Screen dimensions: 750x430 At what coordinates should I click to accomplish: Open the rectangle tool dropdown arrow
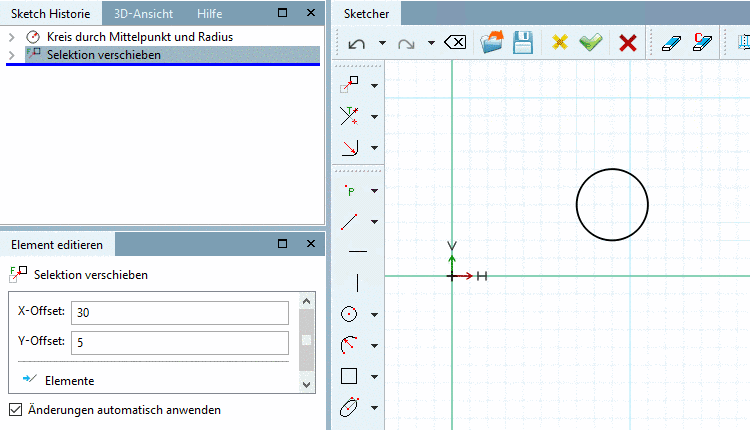coord(375,377)
